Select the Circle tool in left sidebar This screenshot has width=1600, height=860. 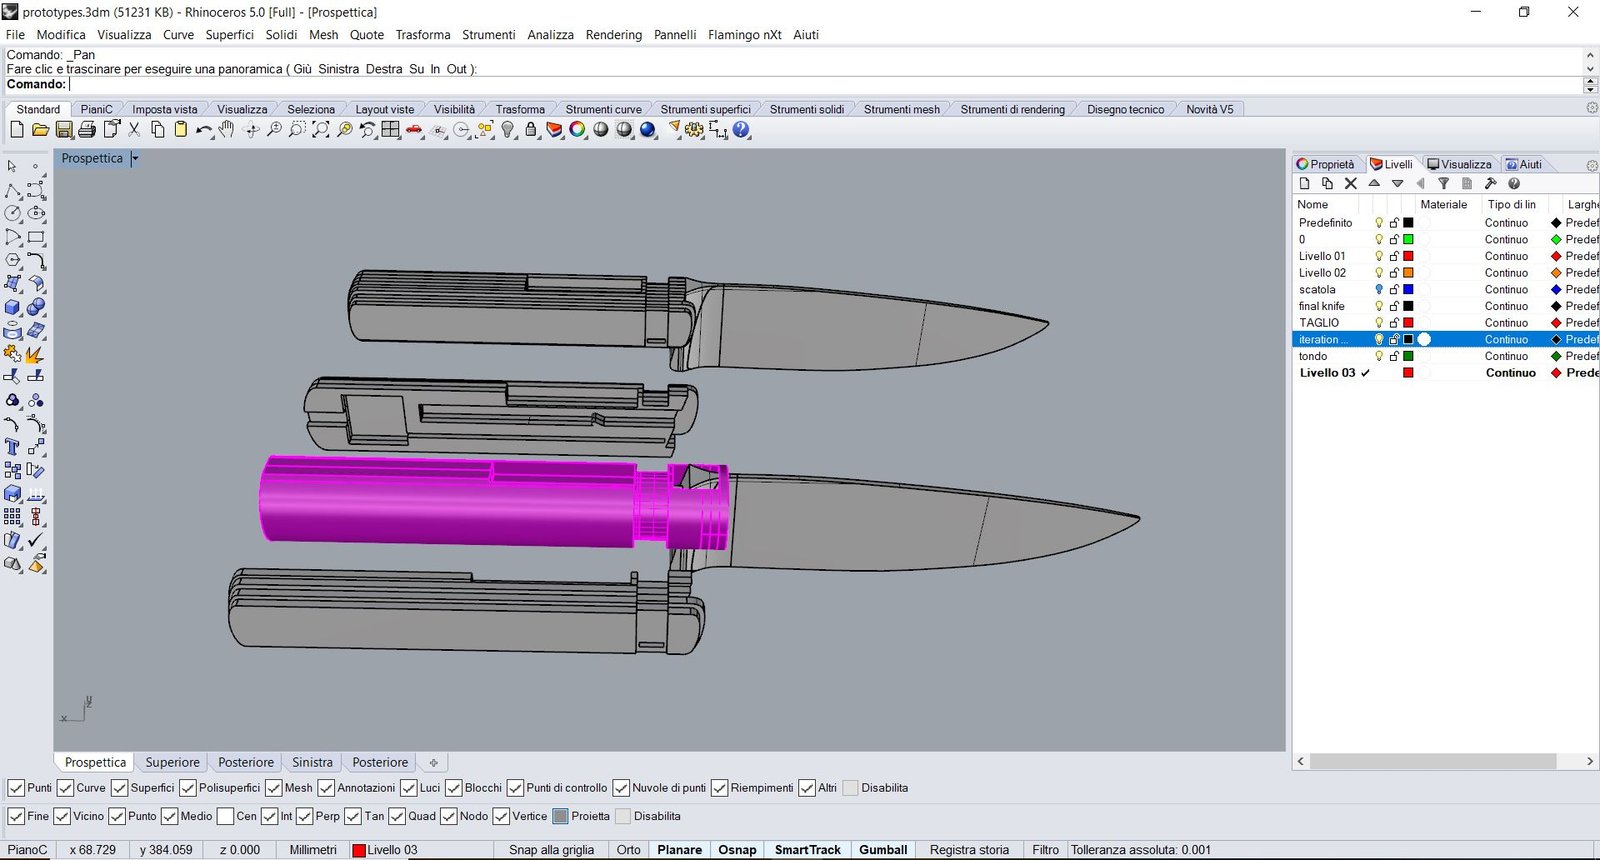13,213
